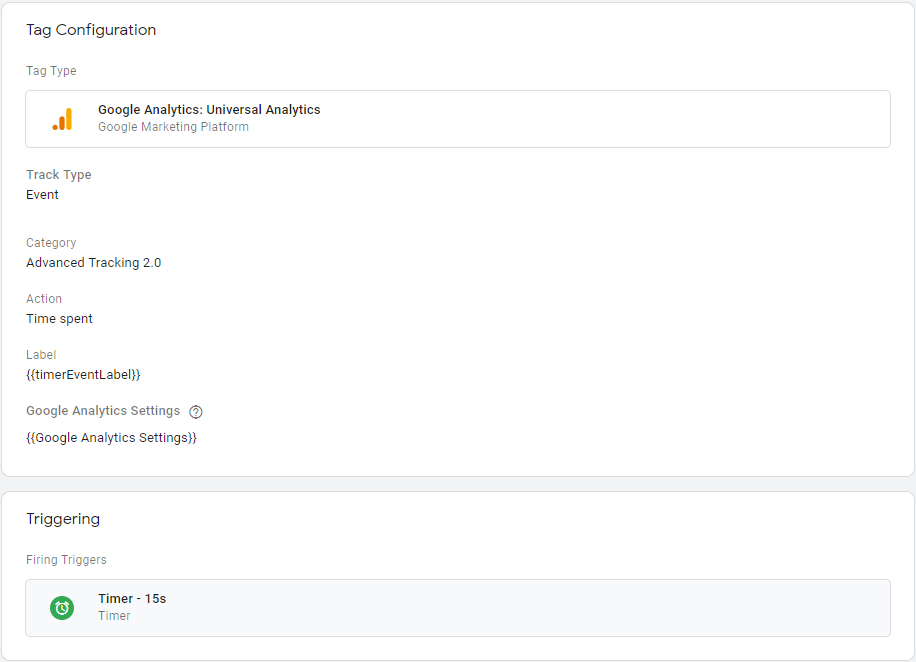Click the Action value Time spent

[59, 318]
